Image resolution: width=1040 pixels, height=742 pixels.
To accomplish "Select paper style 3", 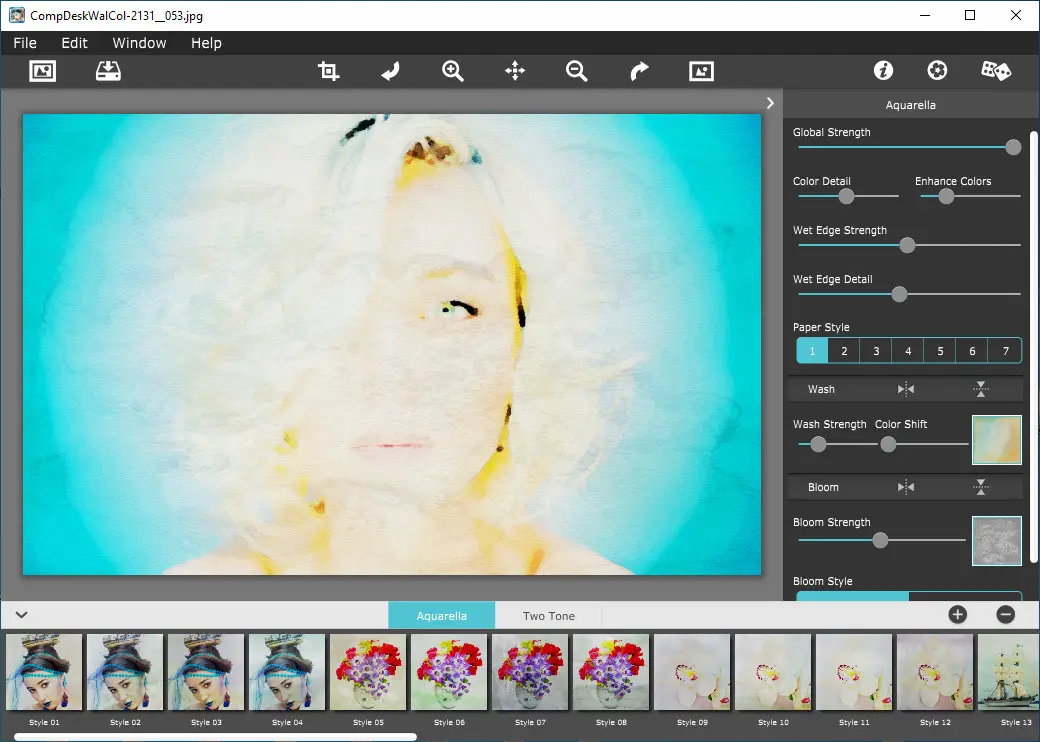I will click(876, 351).
